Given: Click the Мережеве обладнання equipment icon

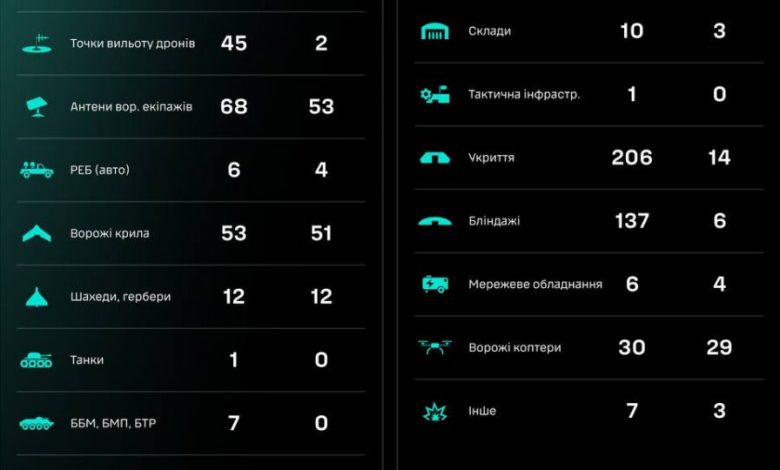Looking at the screenshot, I should coord(435,284).
